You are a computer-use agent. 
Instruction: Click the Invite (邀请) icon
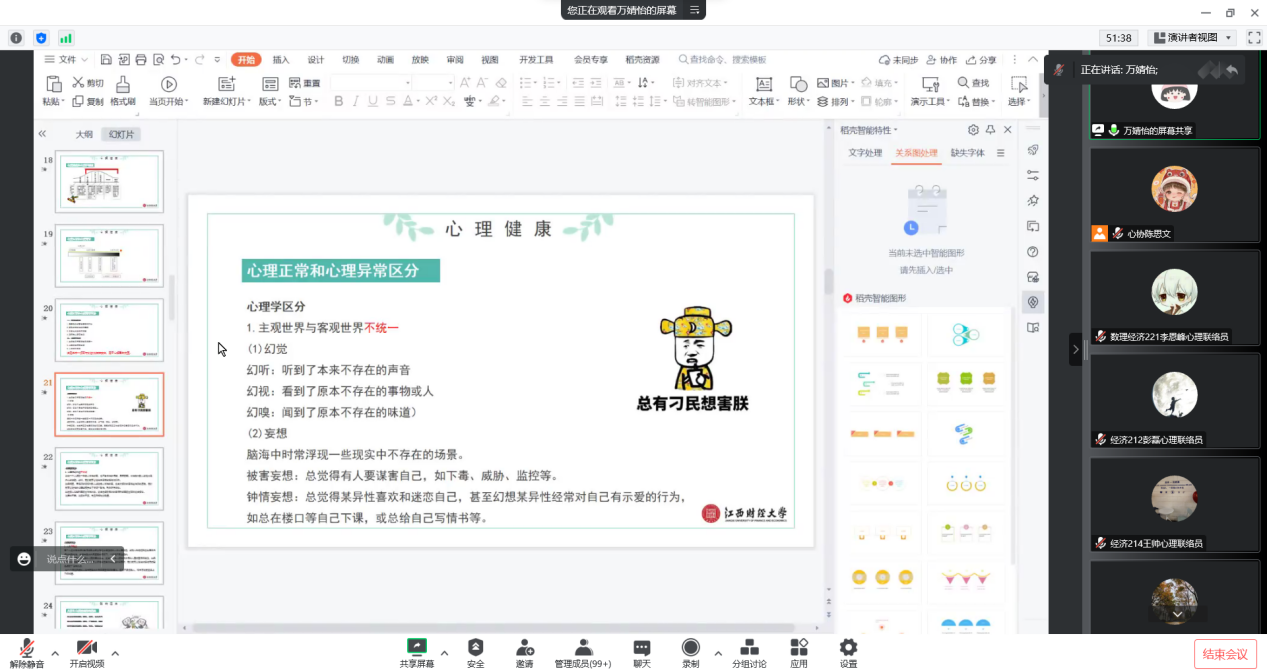coord(524,648)
